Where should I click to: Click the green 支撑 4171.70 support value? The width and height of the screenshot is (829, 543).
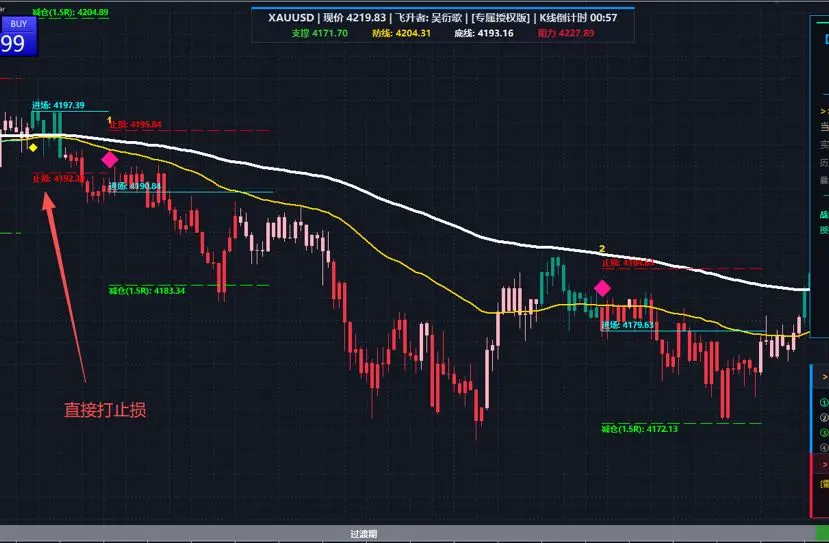click(319, 33)
